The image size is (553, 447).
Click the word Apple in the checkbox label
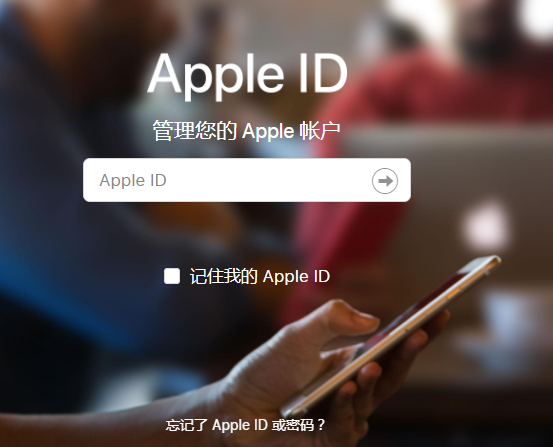click(x=283, y=277)
